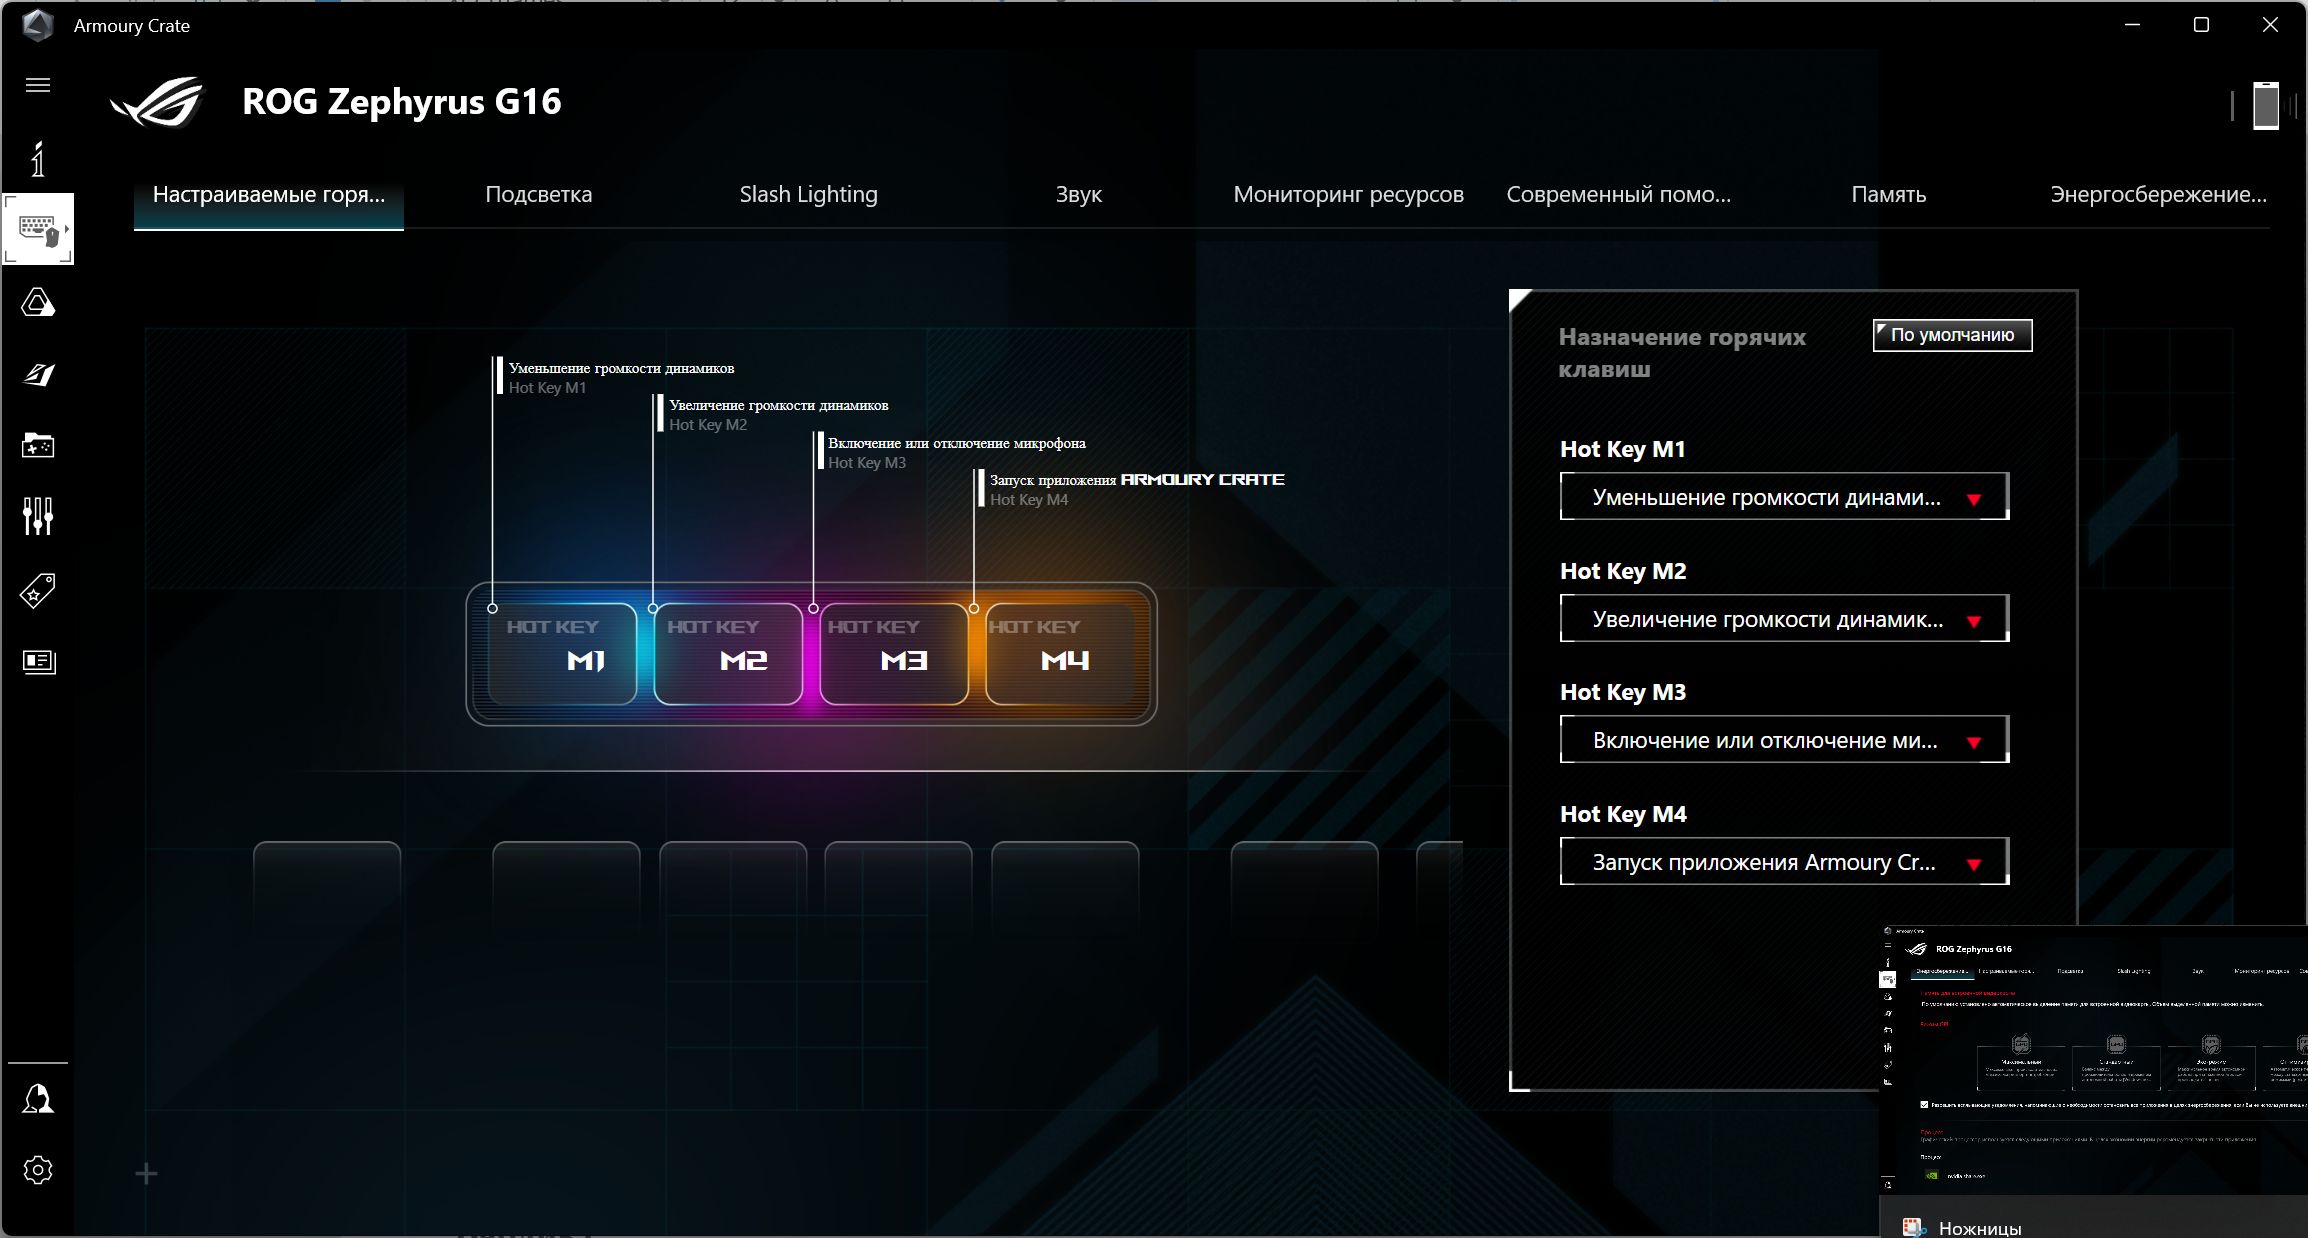Click the ROG Zephyrus G16 title text
The height and width of the screenshot is (1238, 2308).
pos(402,101)
